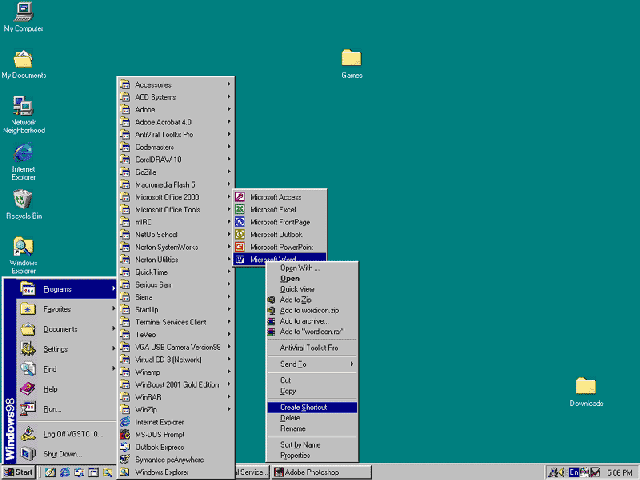Viewport: 640px width, 480px height.
Task: Expand the WinRAR program group
Action: pos(176,397)
